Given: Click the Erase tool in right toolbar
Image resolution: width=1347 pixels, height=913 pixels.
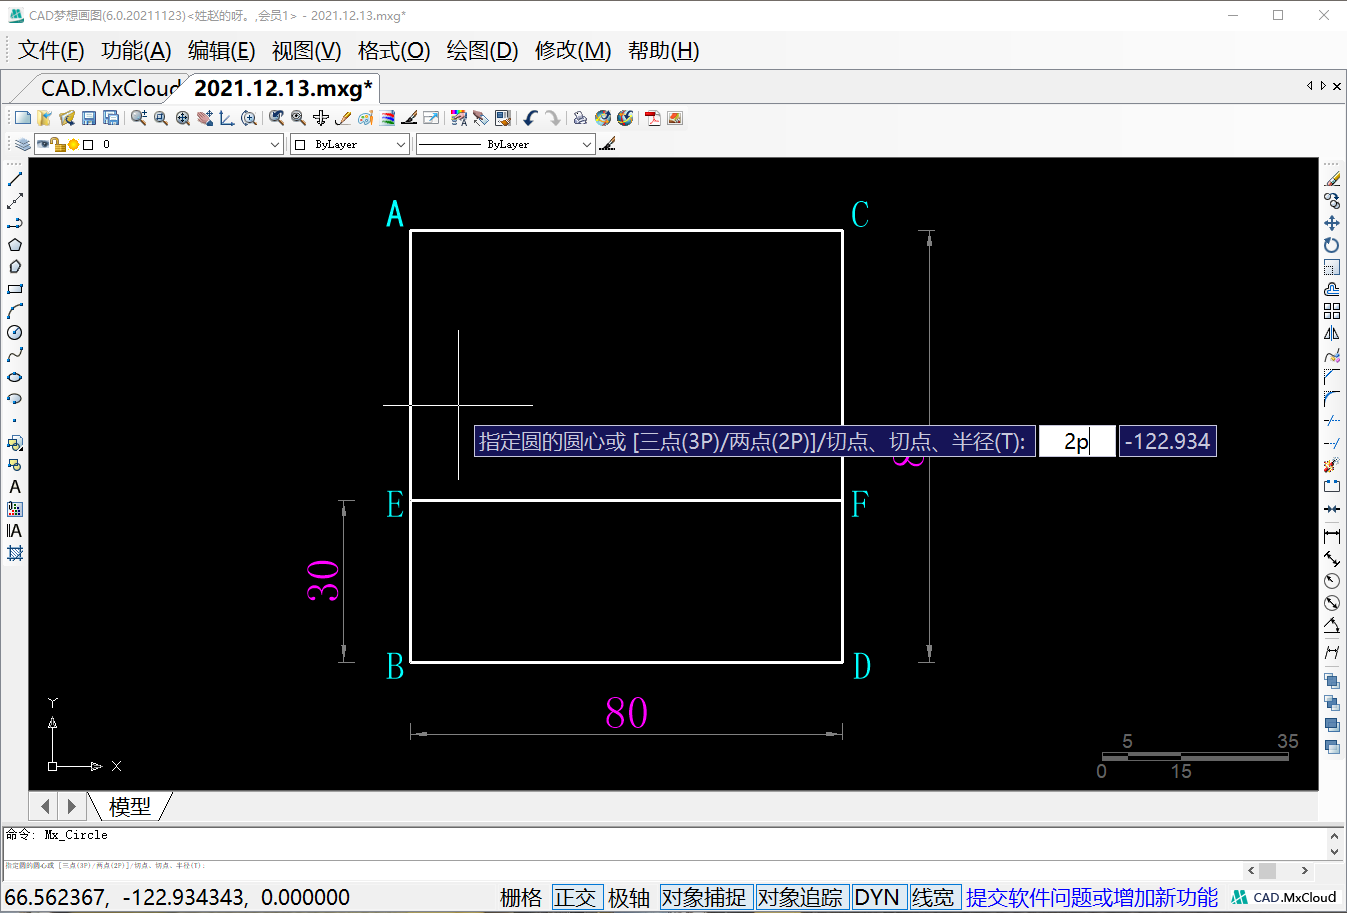Looking at the screenshot, I should (1332, 179).
